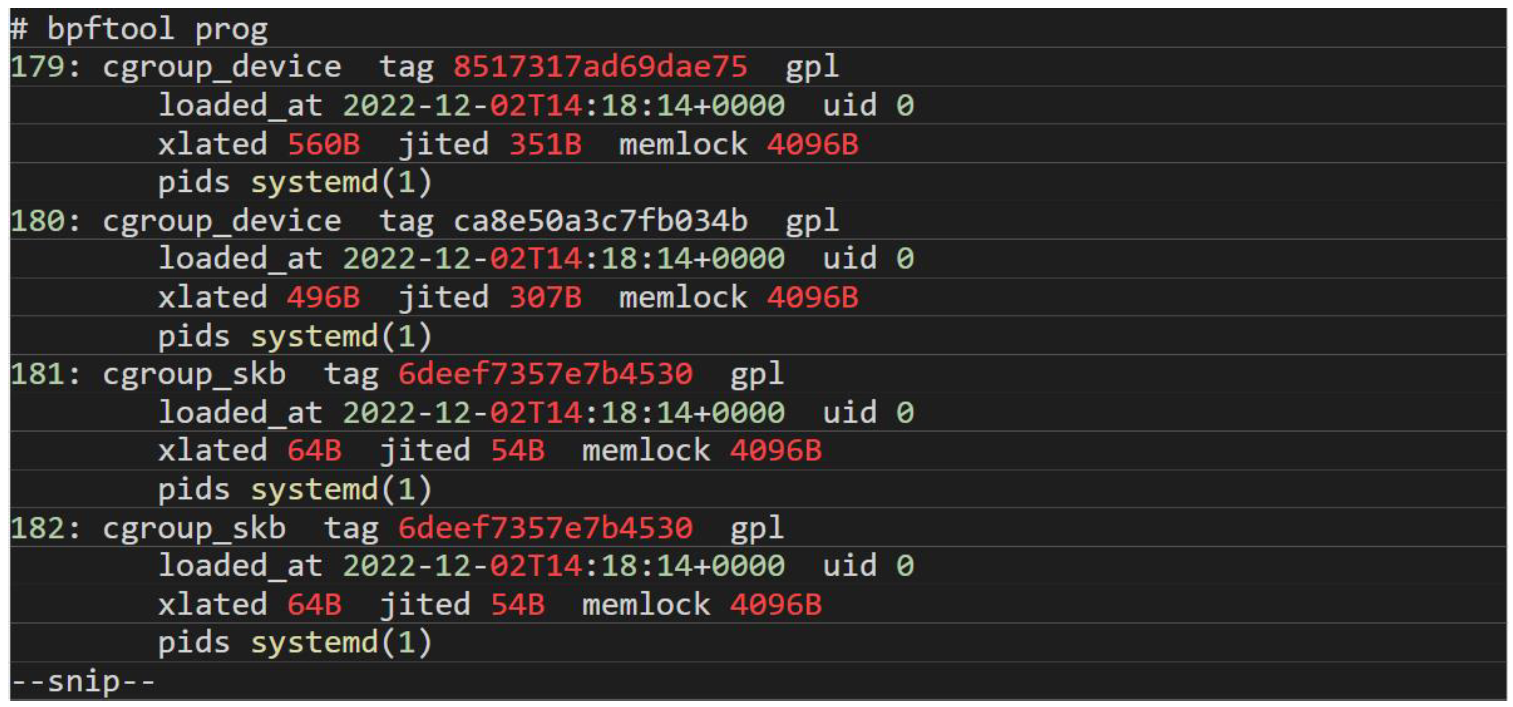The width and height of the screenshot is (1513, 707).
Task: Click loaded_at timestamp under program 179
Action: click(x=564, y=106)
